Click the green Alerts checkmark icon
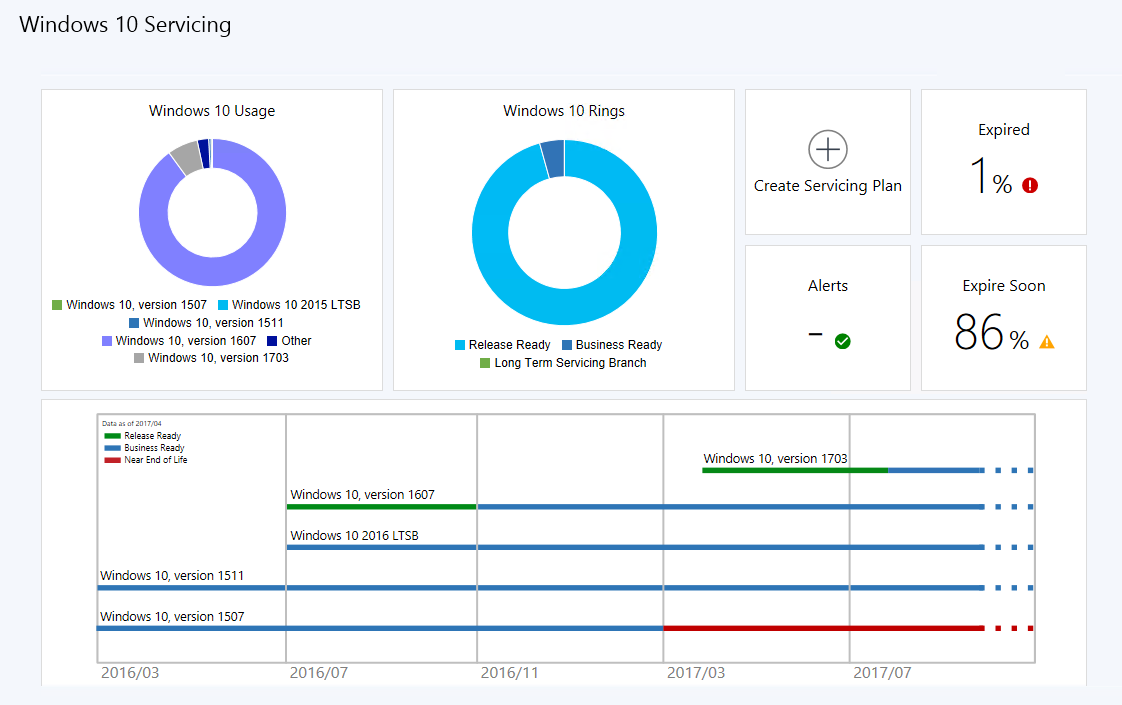Screen dimensions: 1122x705 843,341
